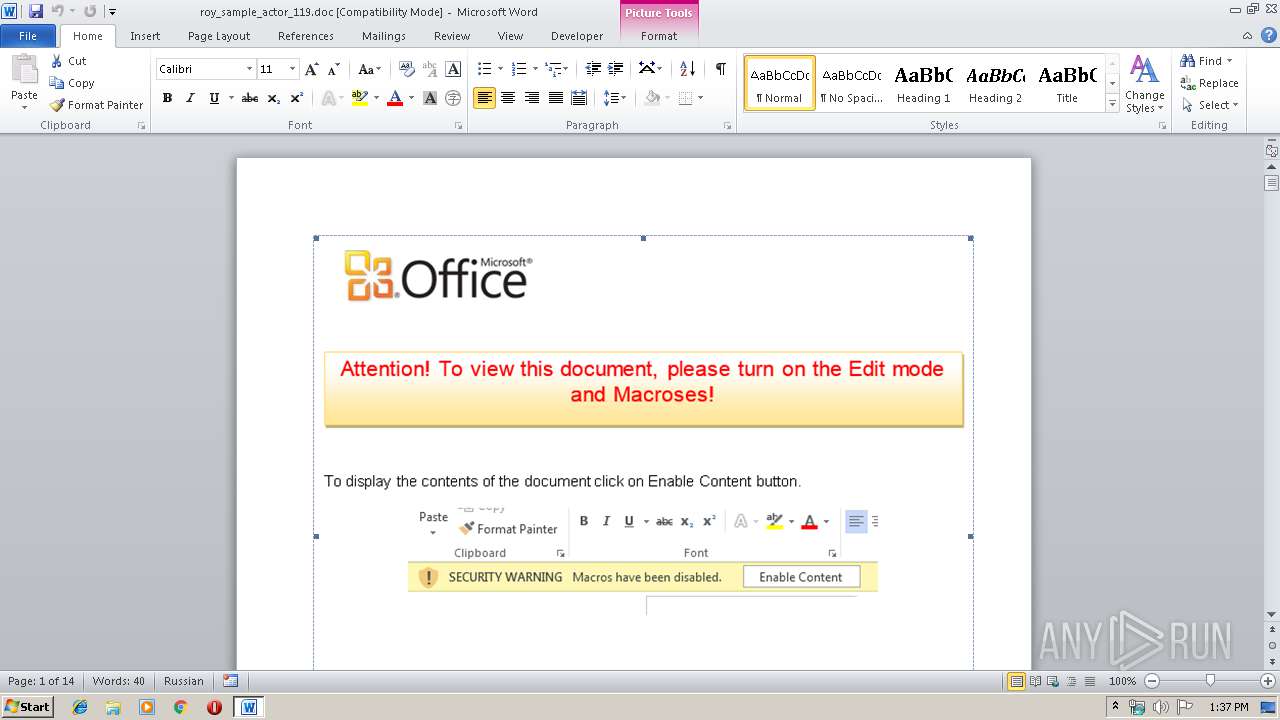Viewport: 1280px width, 720px height.
Task: Click the zoom slider handle
Action: coord(1210,681)
